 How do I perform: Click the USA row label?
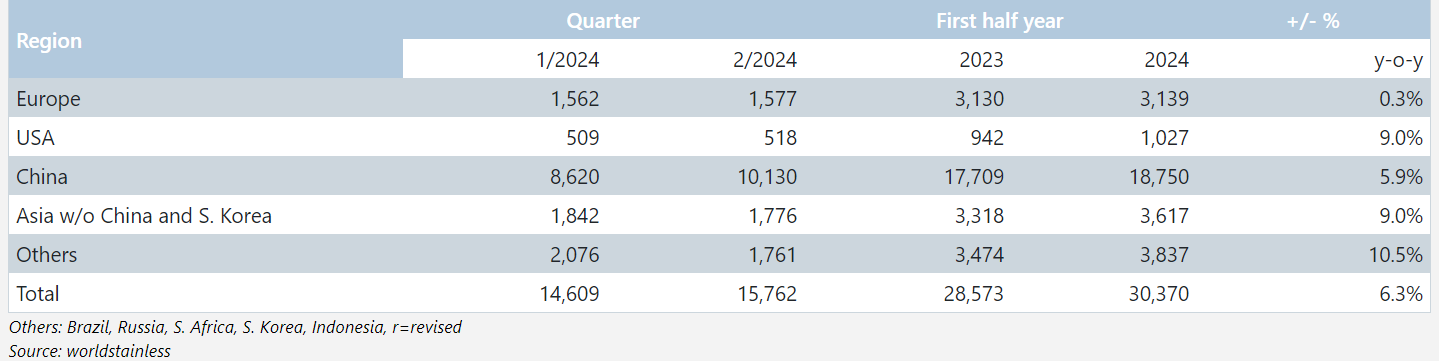(x=35, y=138)
